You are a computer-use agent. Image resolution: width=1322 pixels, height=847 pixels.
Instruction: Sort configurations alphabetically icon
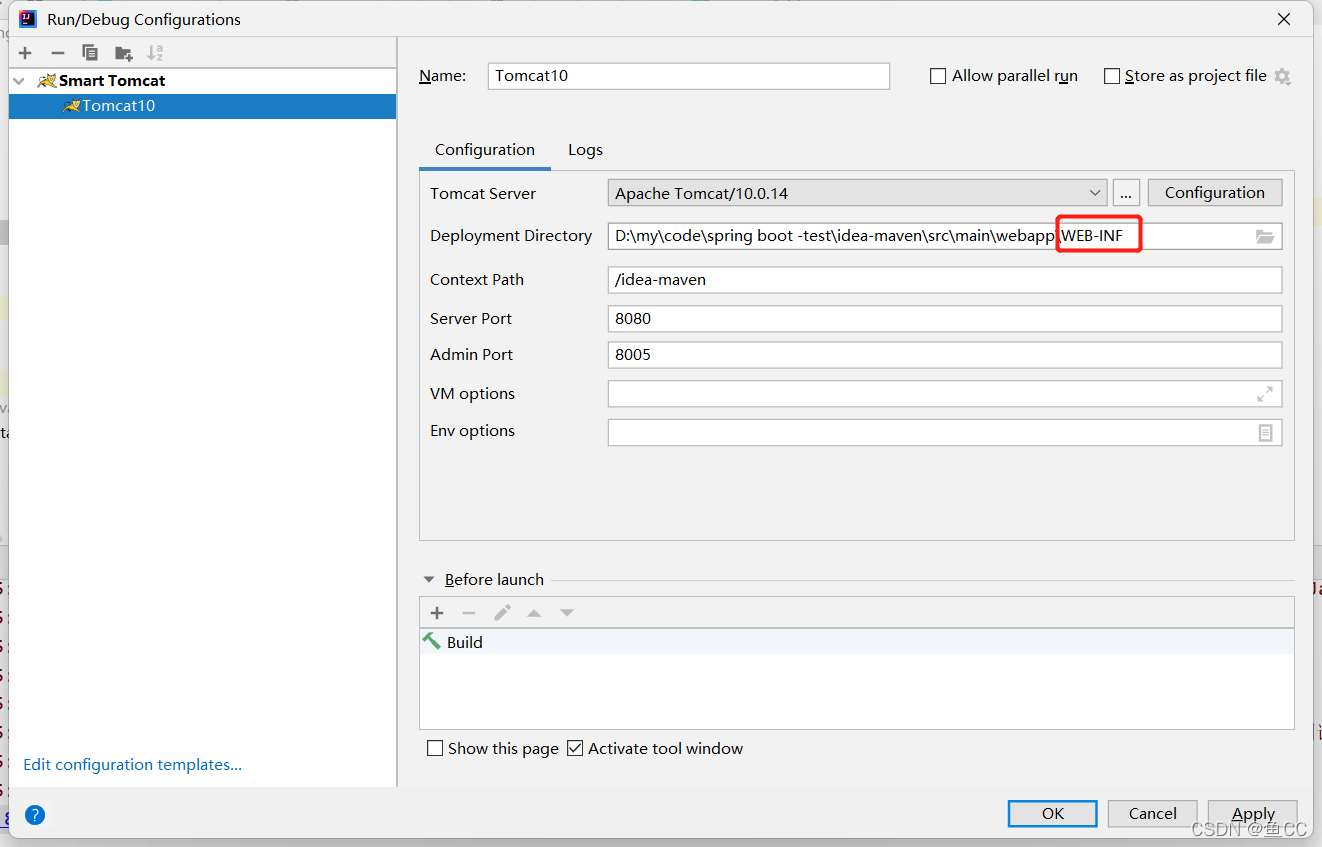point(155,53)
